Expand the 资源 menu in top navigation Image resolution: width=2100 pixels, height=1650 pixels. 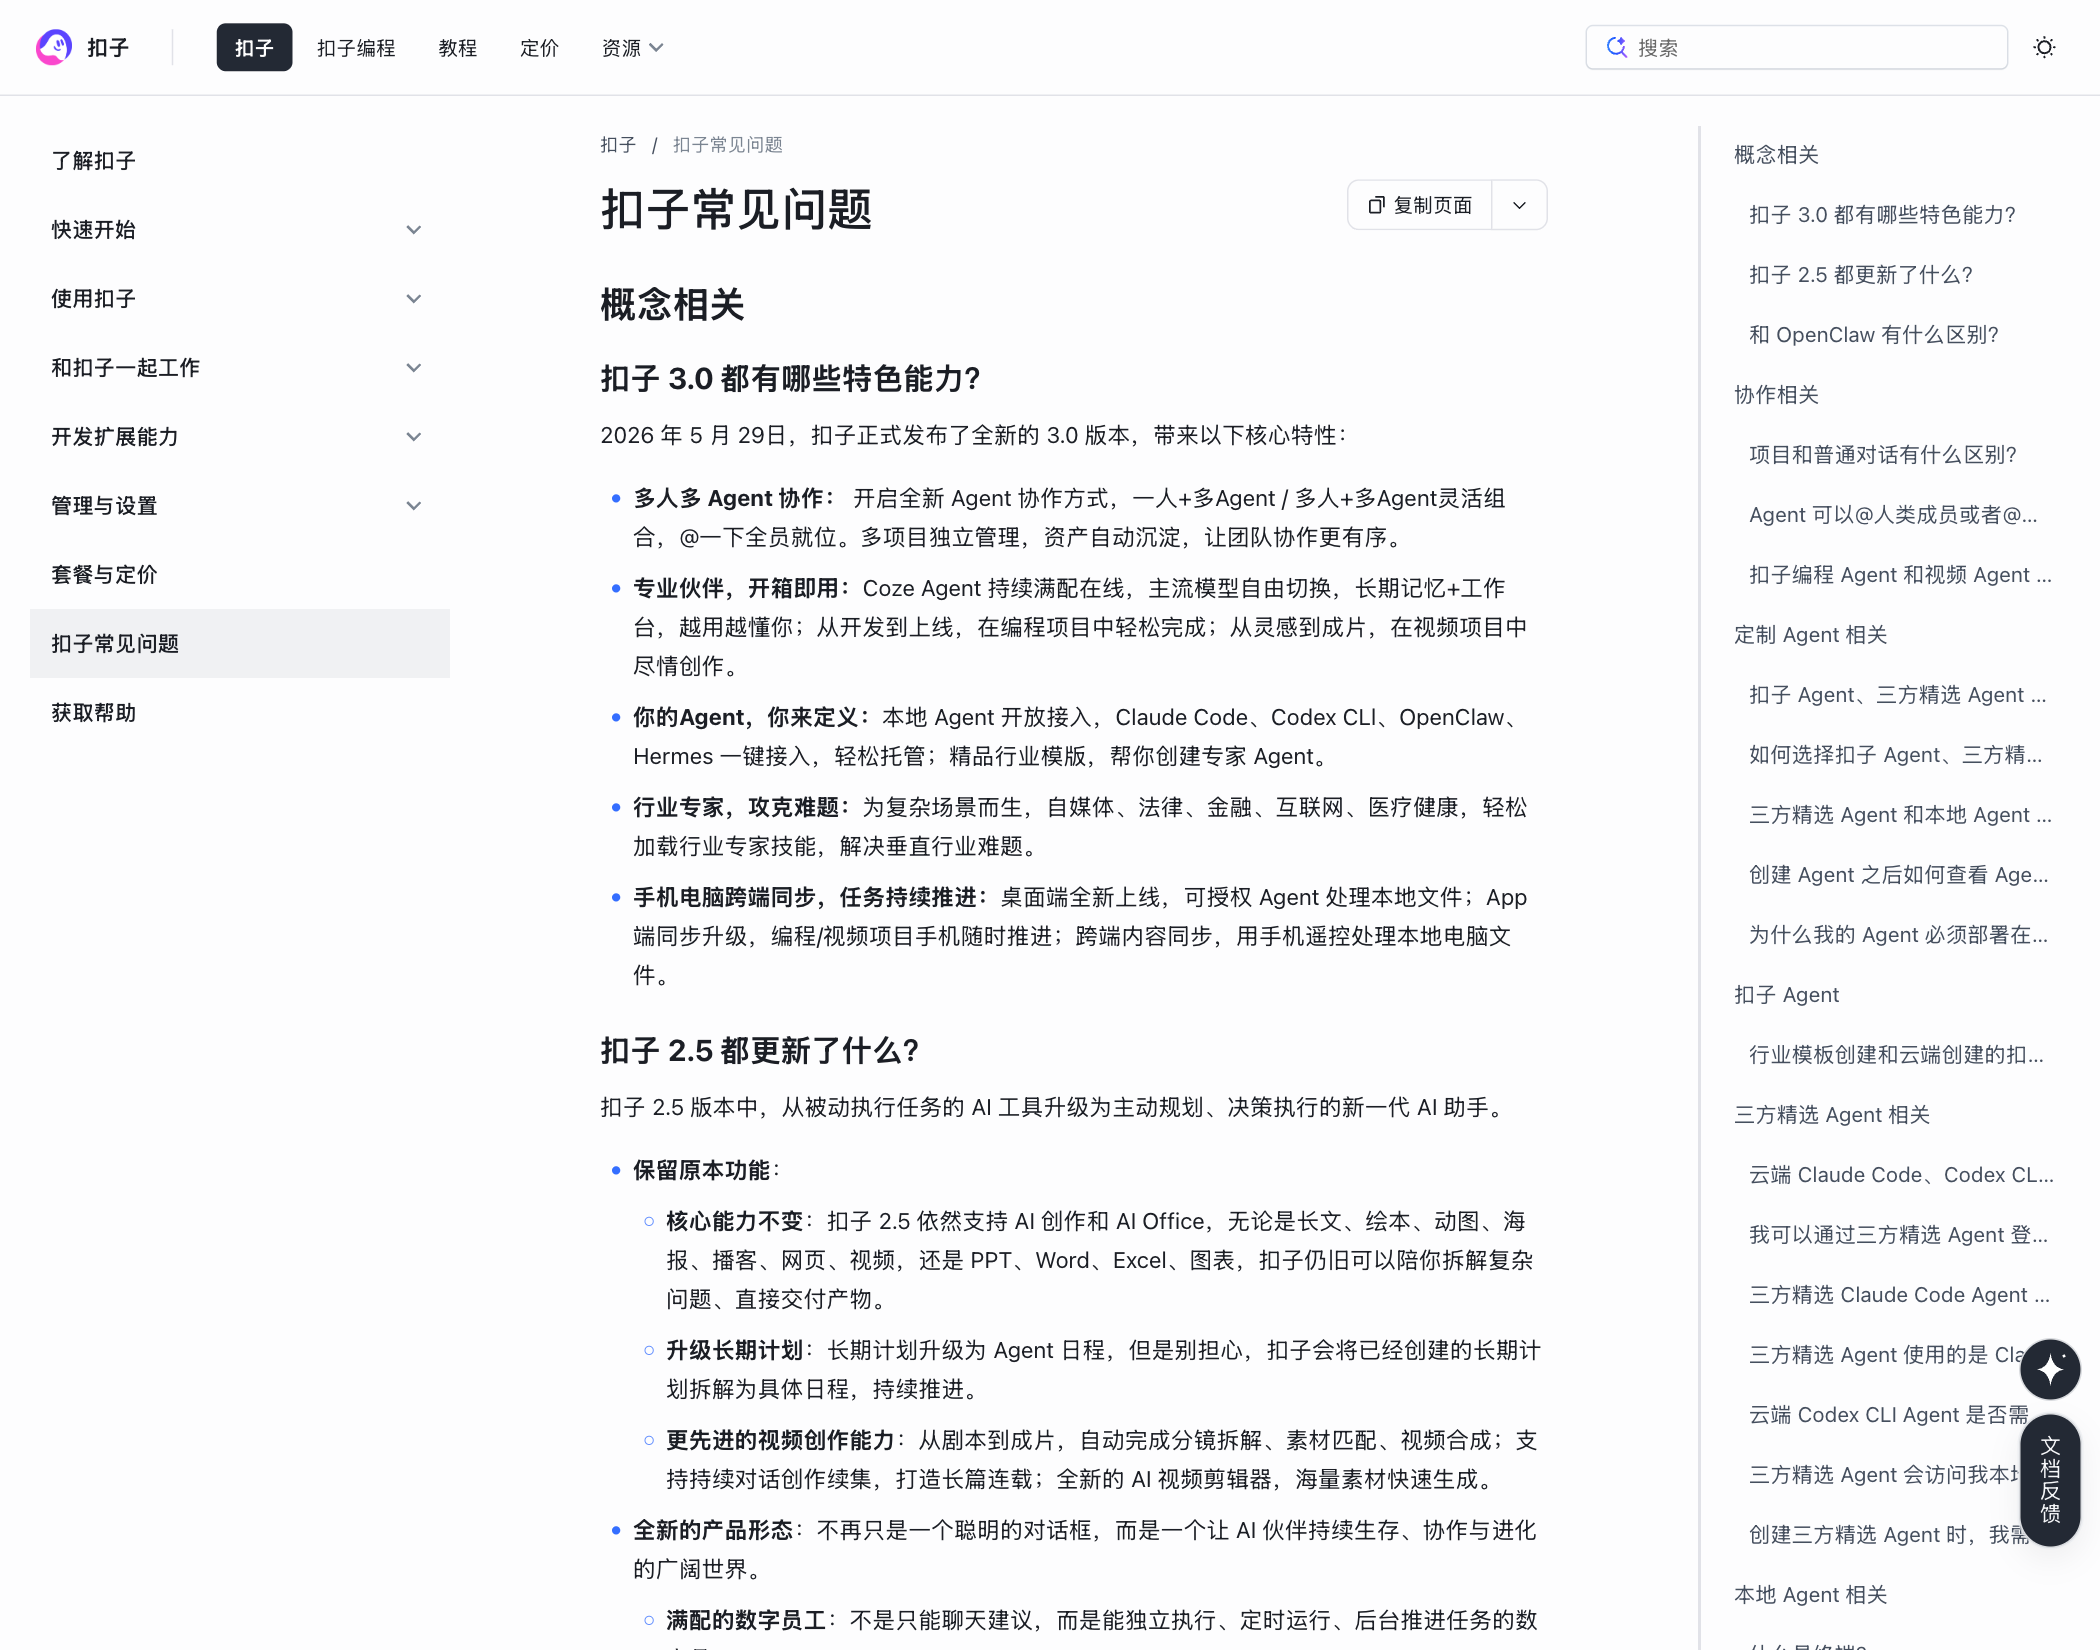click(x=632, y=48)
